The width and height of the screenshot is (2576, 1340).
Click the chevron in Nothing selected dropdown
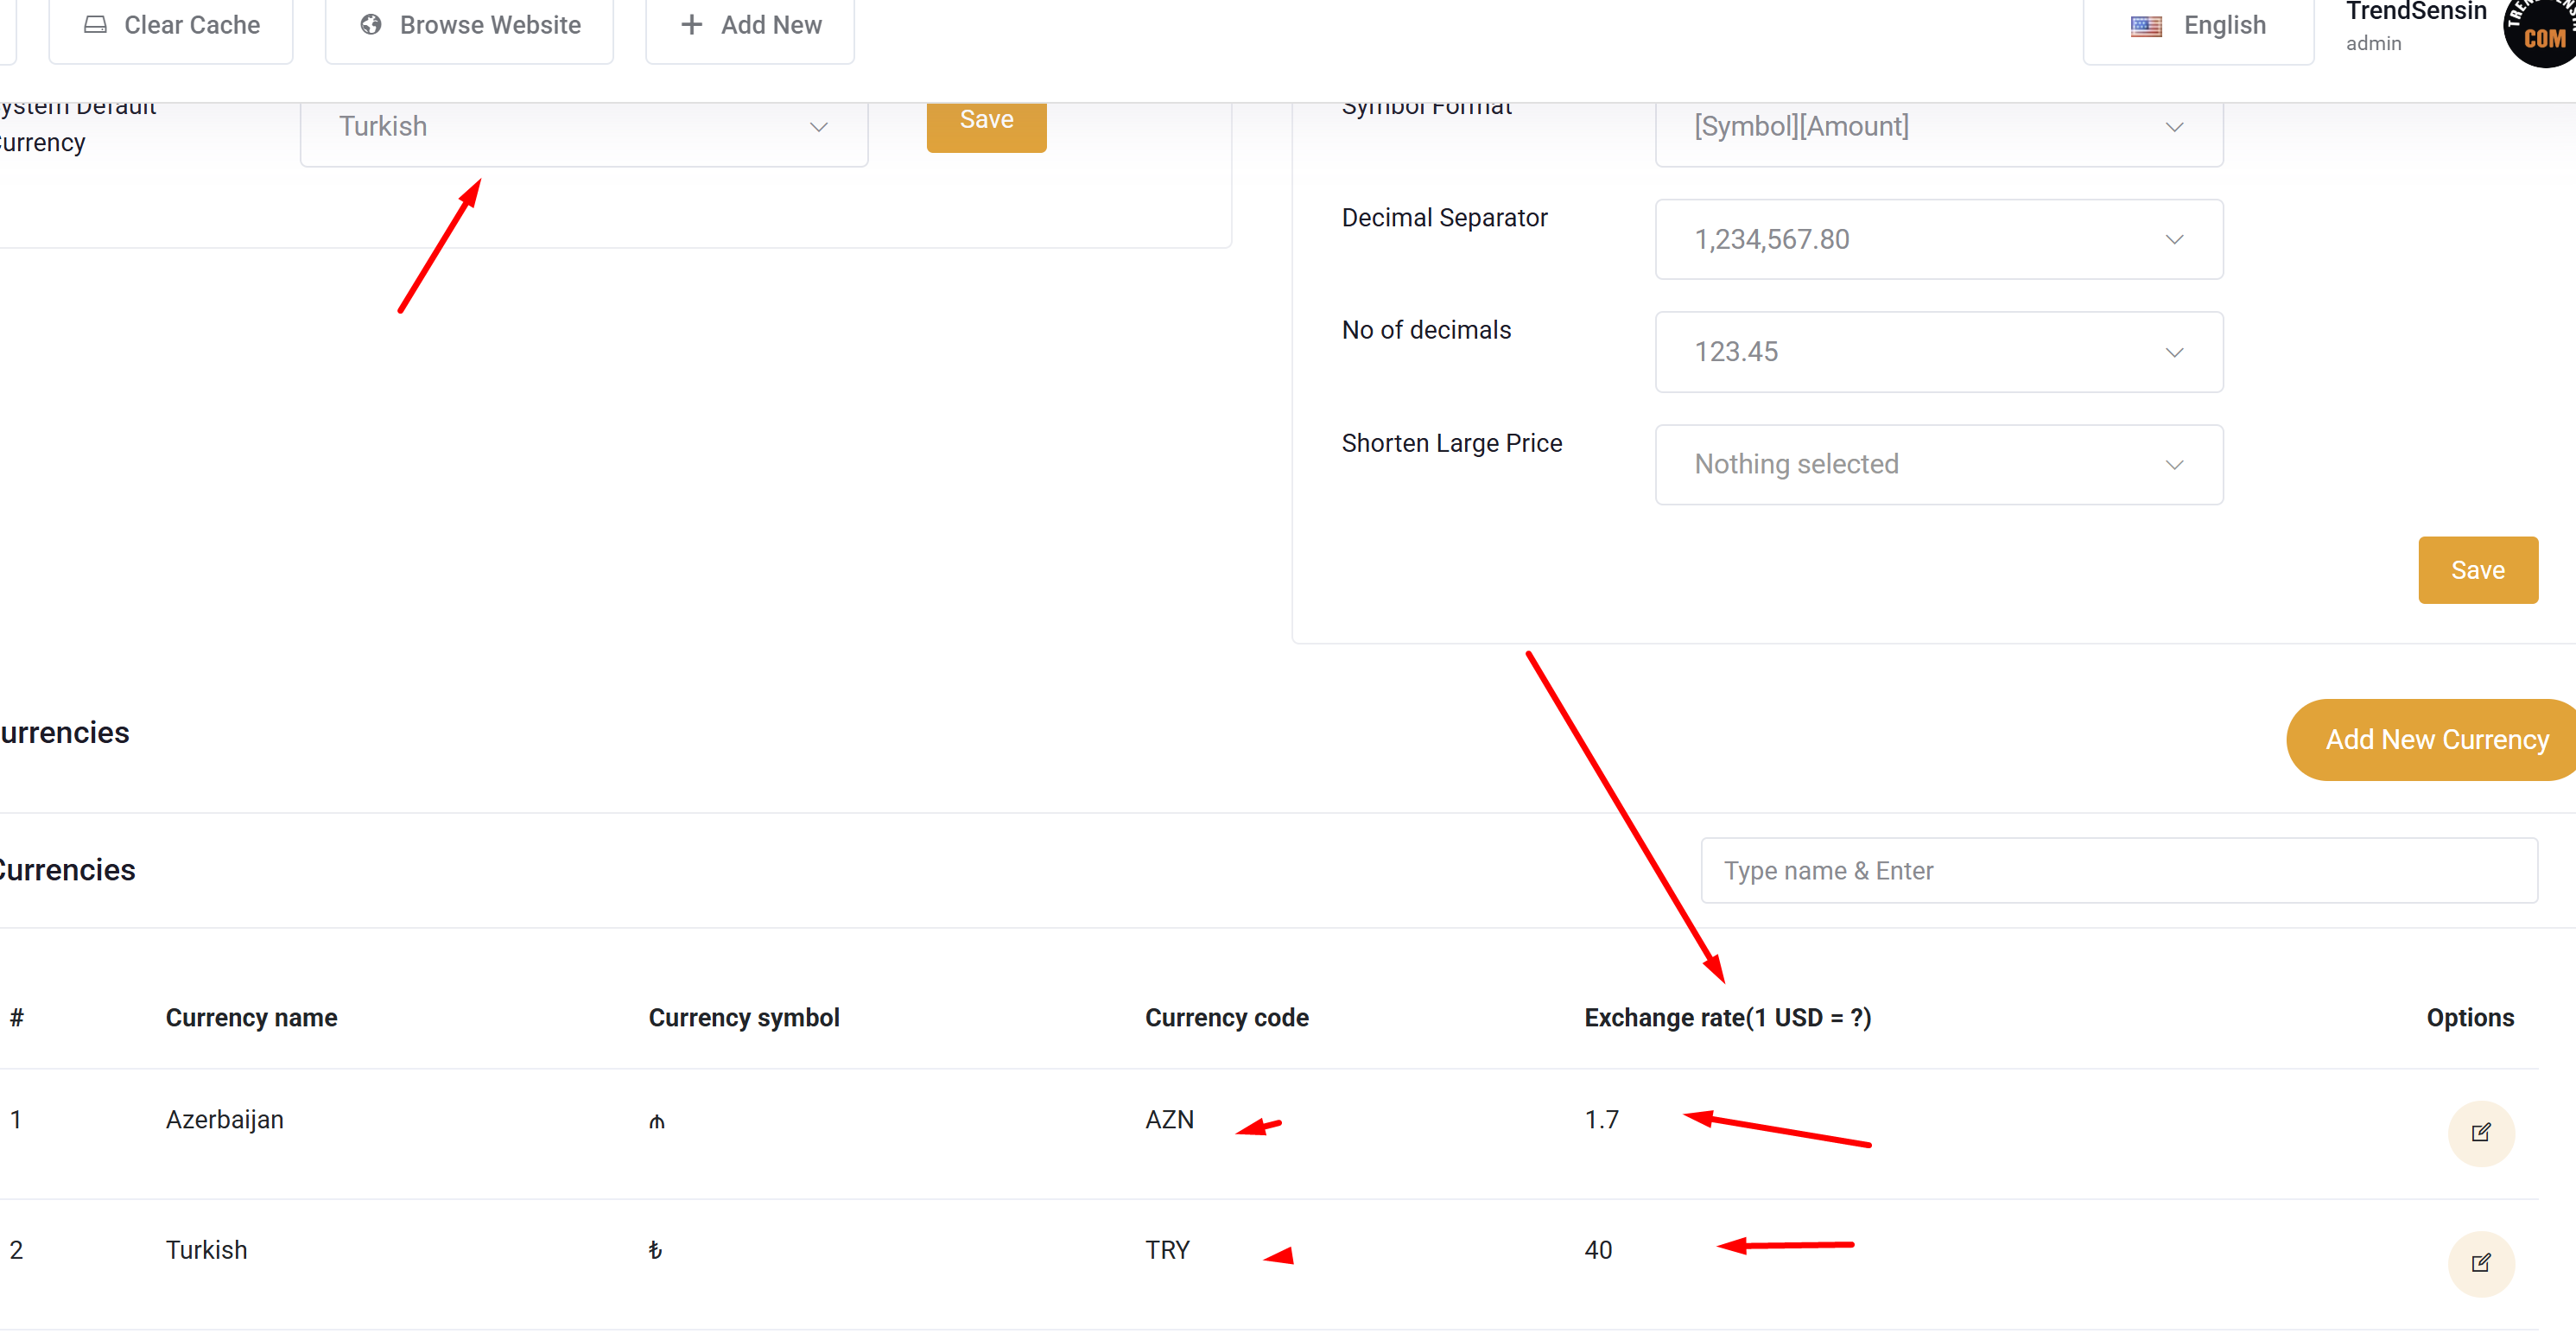(2174, 465)
